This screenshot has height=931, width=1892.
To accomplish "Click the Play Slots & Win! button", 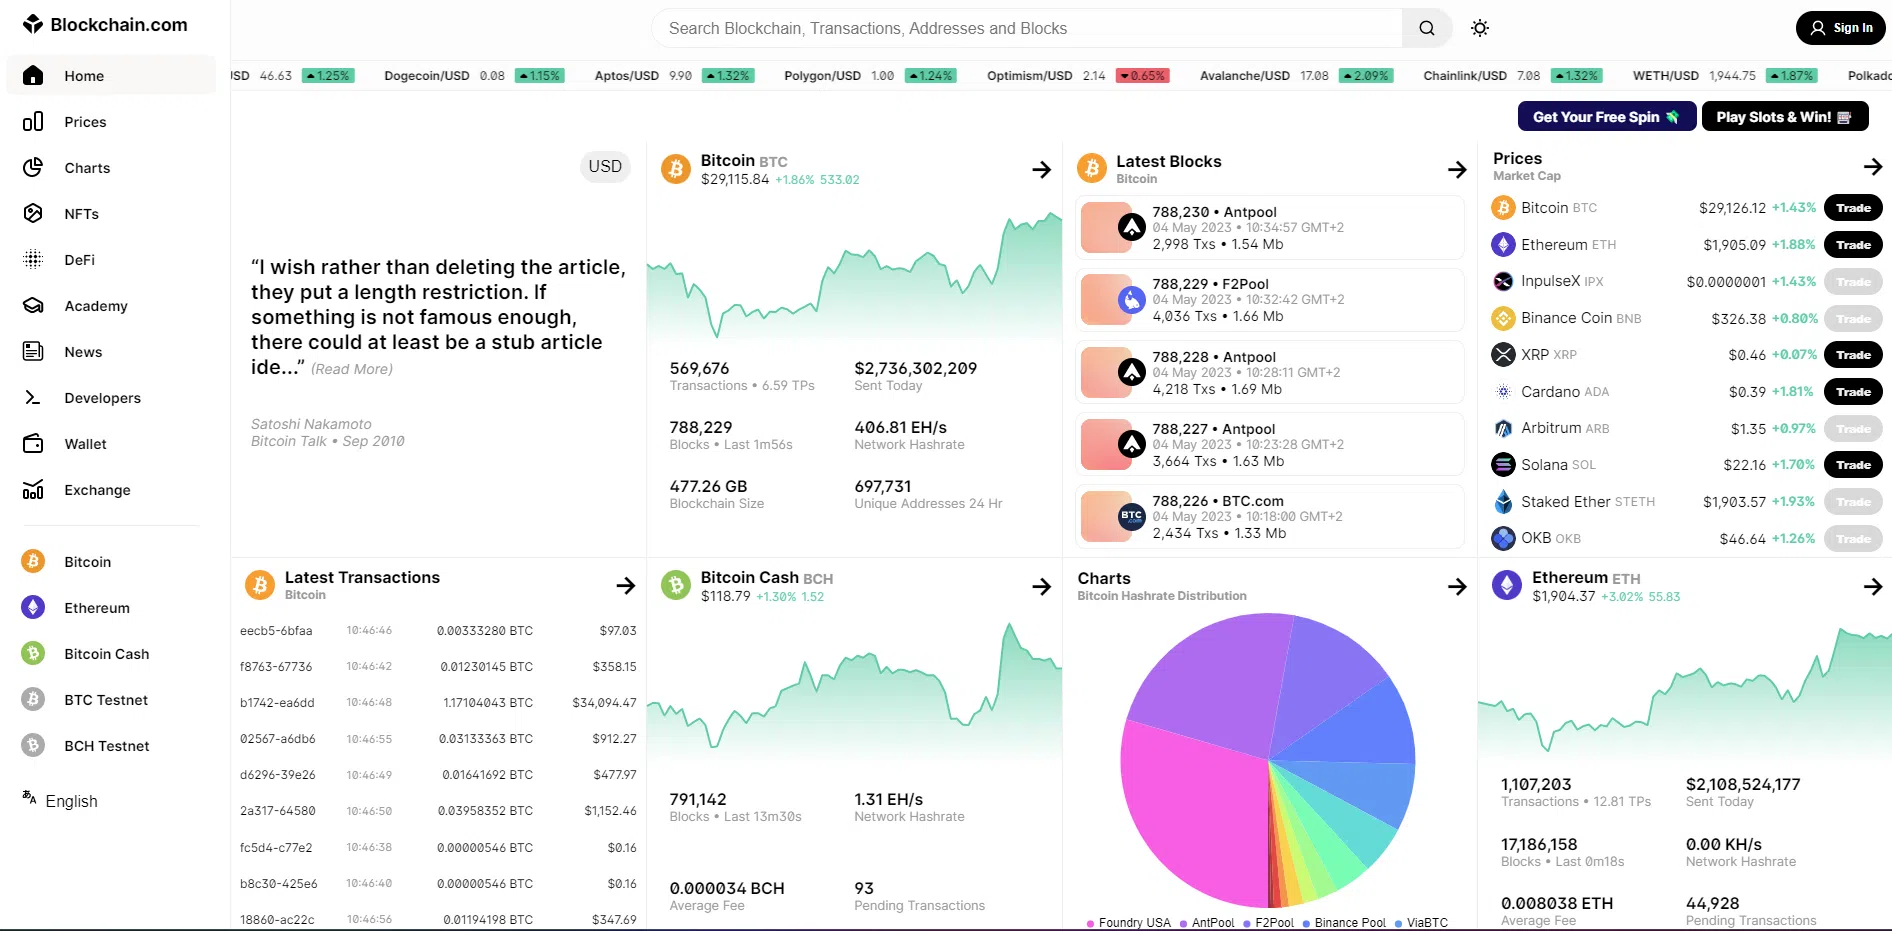I will [x=1785, y=117].
